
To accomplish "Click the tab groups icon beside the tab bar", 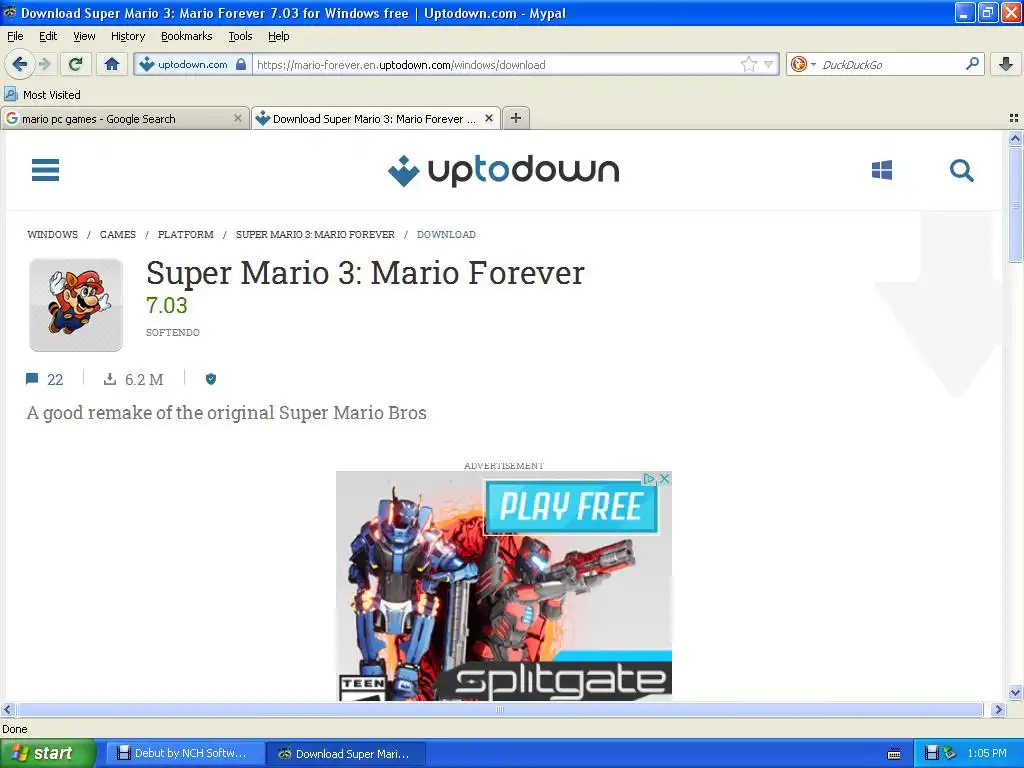I will coord(1014,118).
